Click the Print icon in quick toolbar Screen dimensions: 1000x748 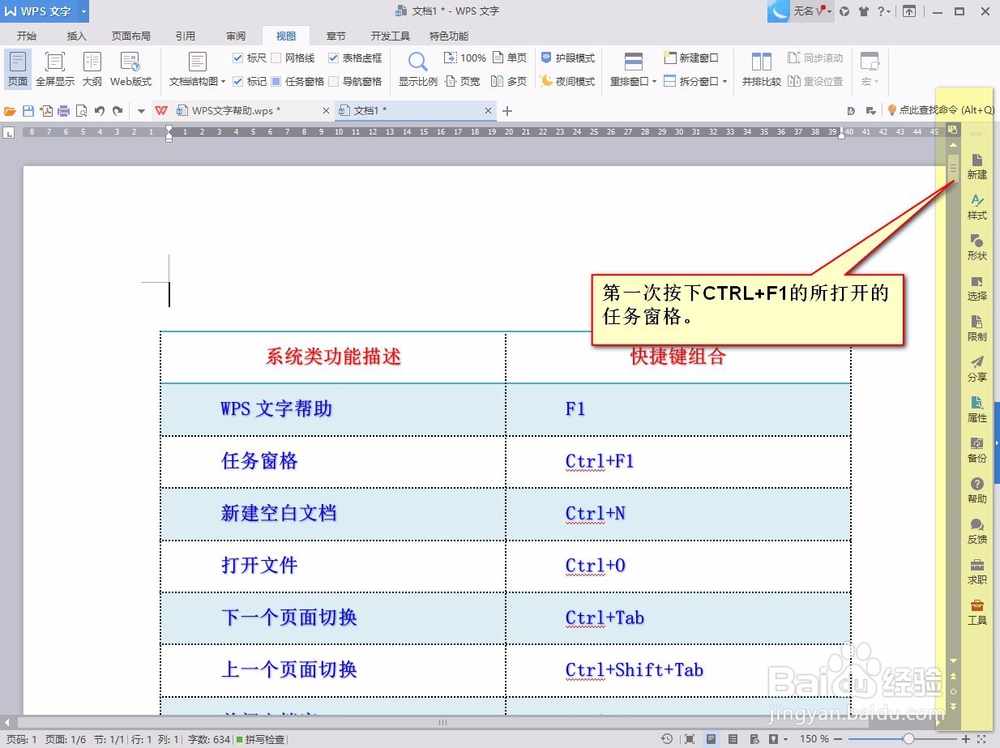(x=64, y=111)
